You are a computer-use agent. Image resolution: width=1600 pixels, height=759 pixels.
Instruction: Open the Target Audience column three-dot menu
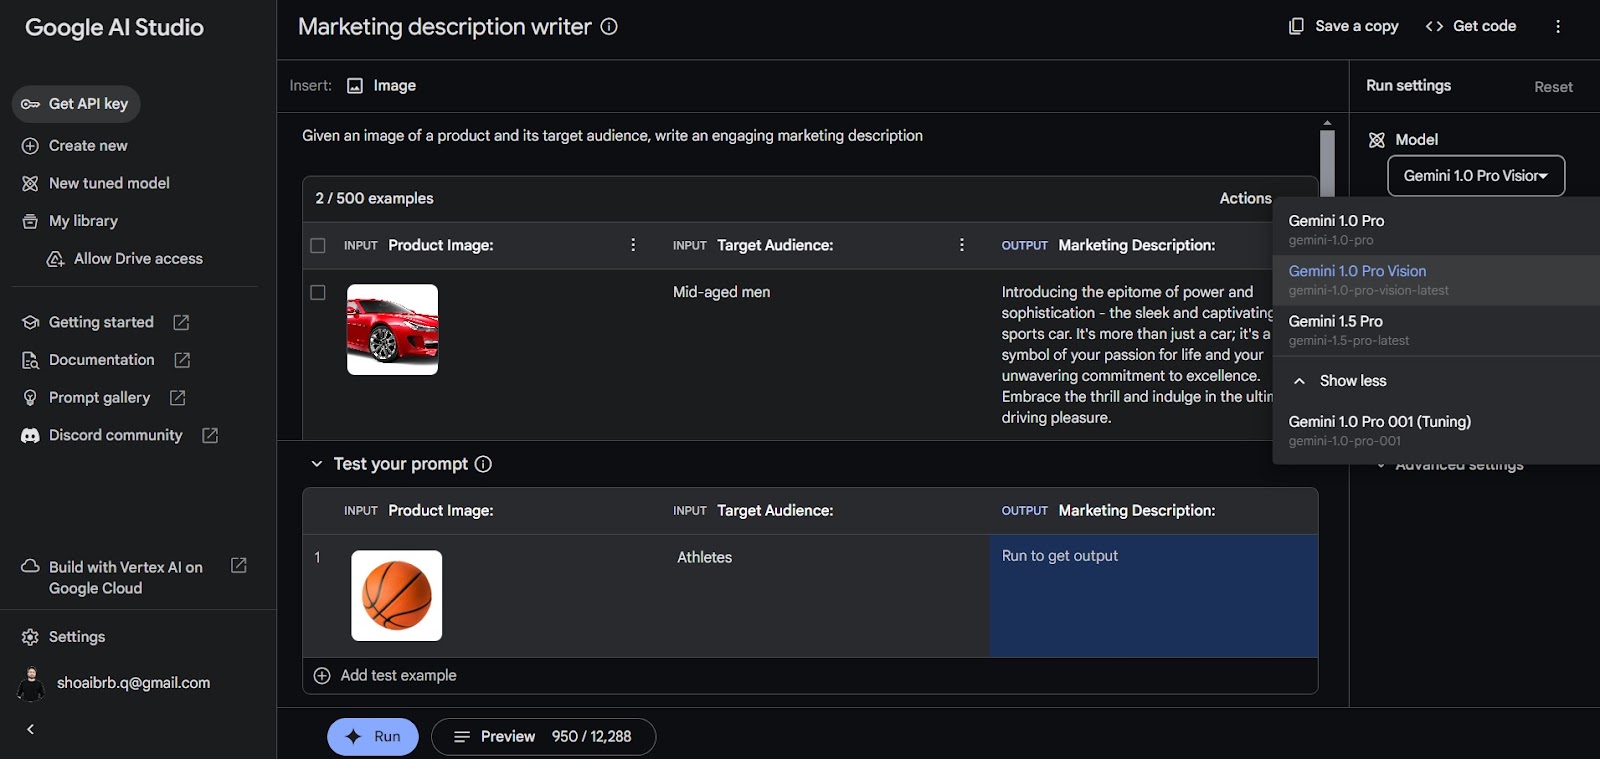962,245
